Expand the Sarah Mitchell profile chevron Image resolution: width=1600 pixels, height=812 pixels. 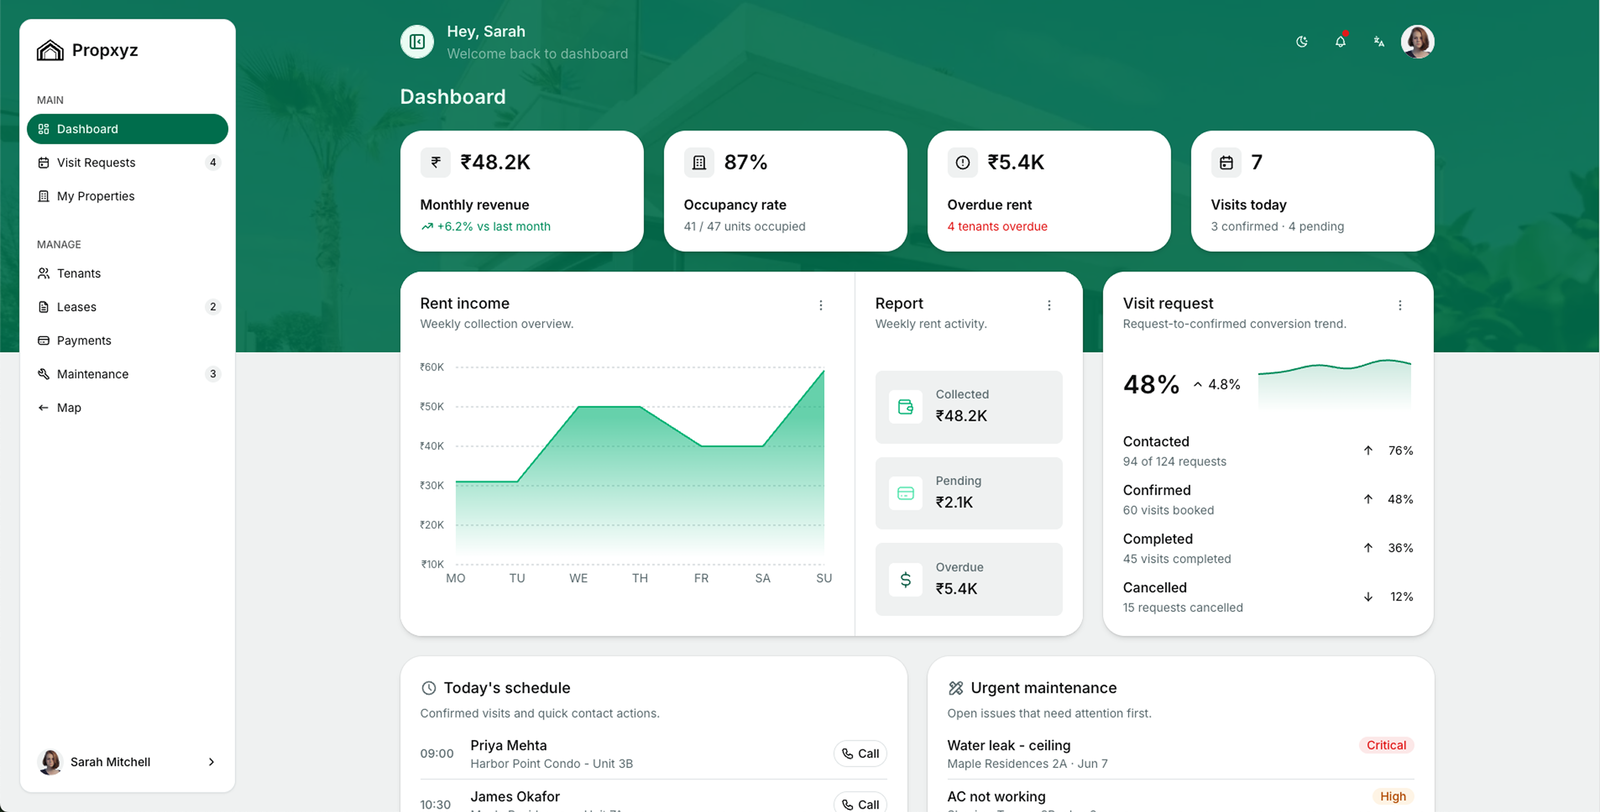click(x=211, y=762)
